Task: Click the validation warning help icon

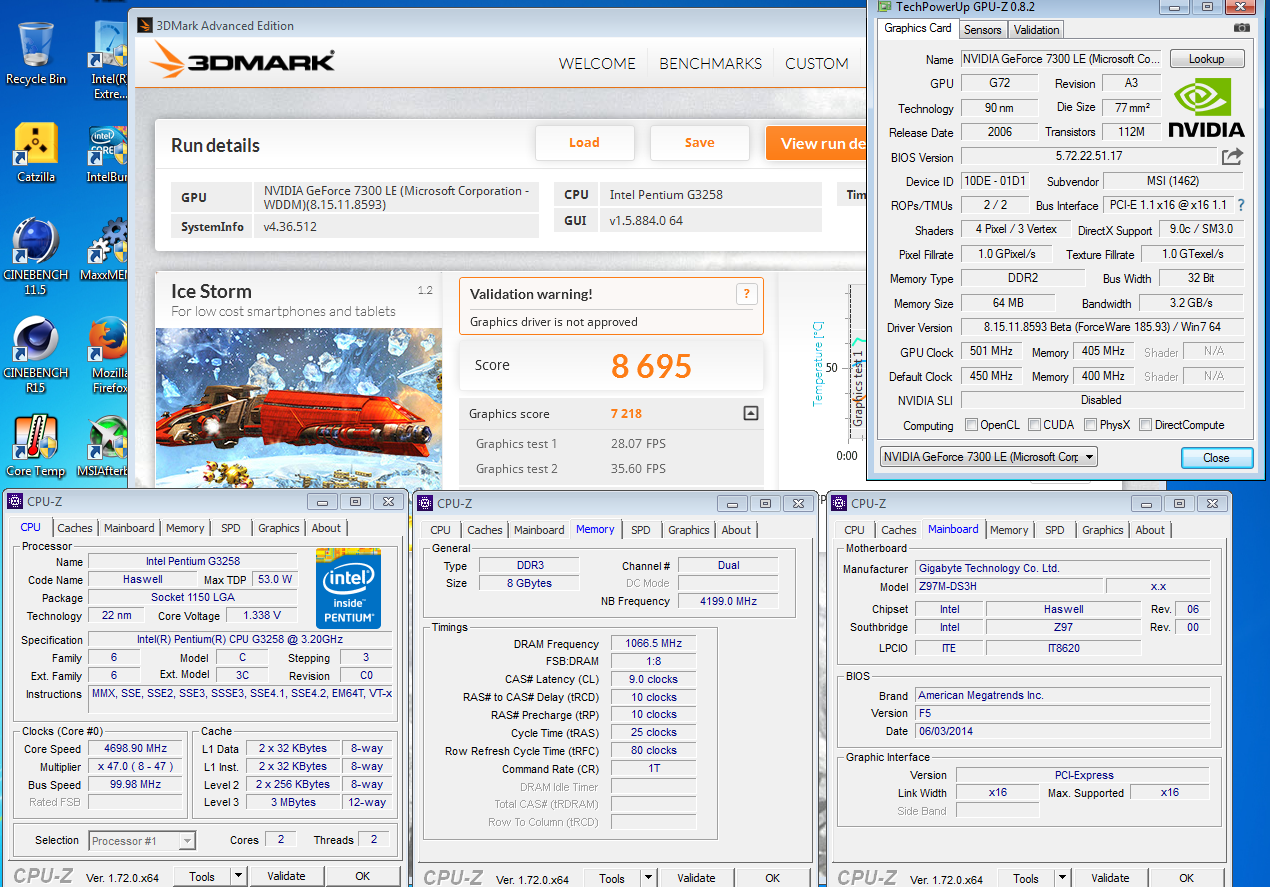Action: [x=745, y=294]
